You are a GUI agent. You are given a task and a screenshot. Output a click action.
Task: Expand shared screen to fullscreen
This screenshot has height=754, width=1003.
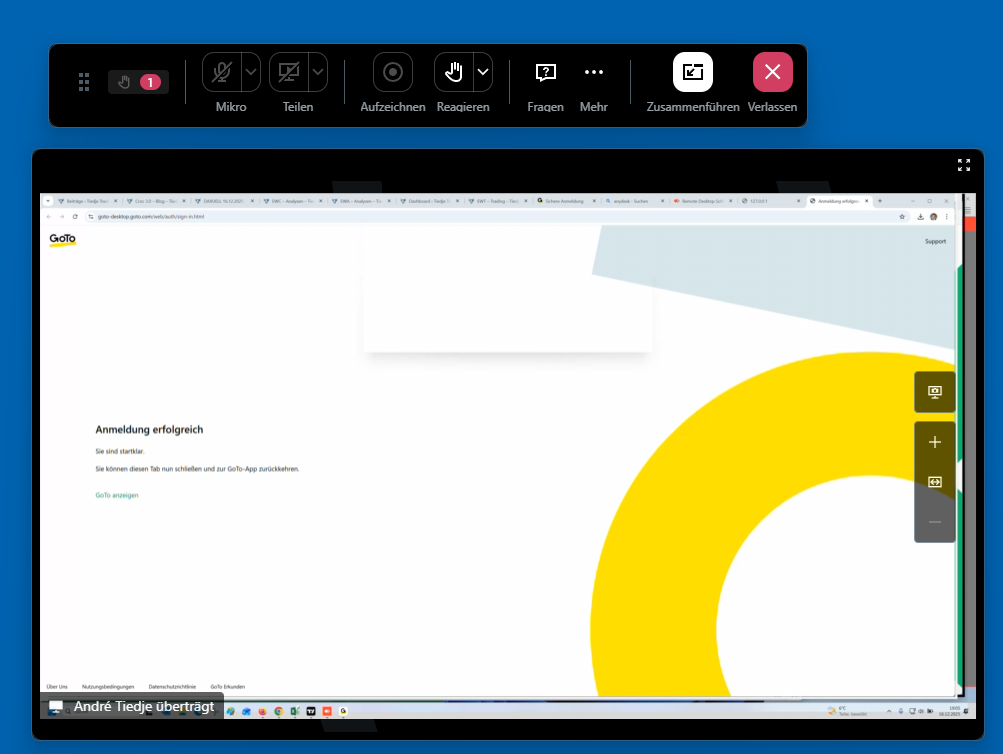(964, 165)
